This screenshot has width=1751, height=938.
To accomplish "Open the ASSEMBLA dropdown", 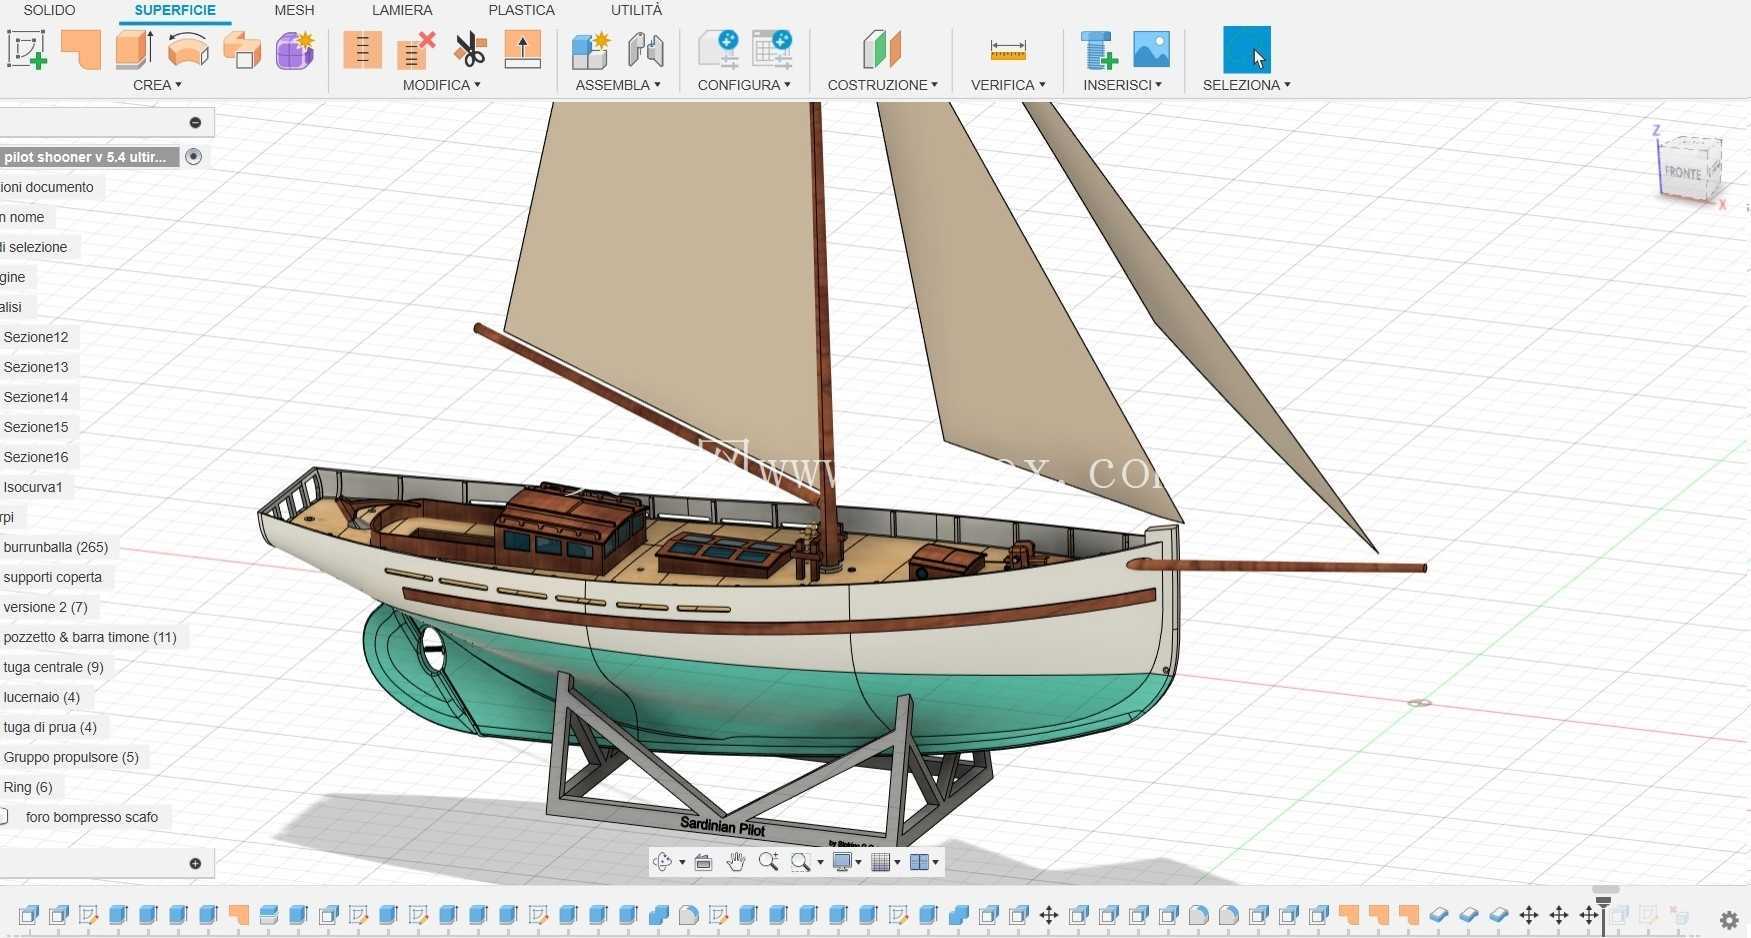I will point(618,85).
